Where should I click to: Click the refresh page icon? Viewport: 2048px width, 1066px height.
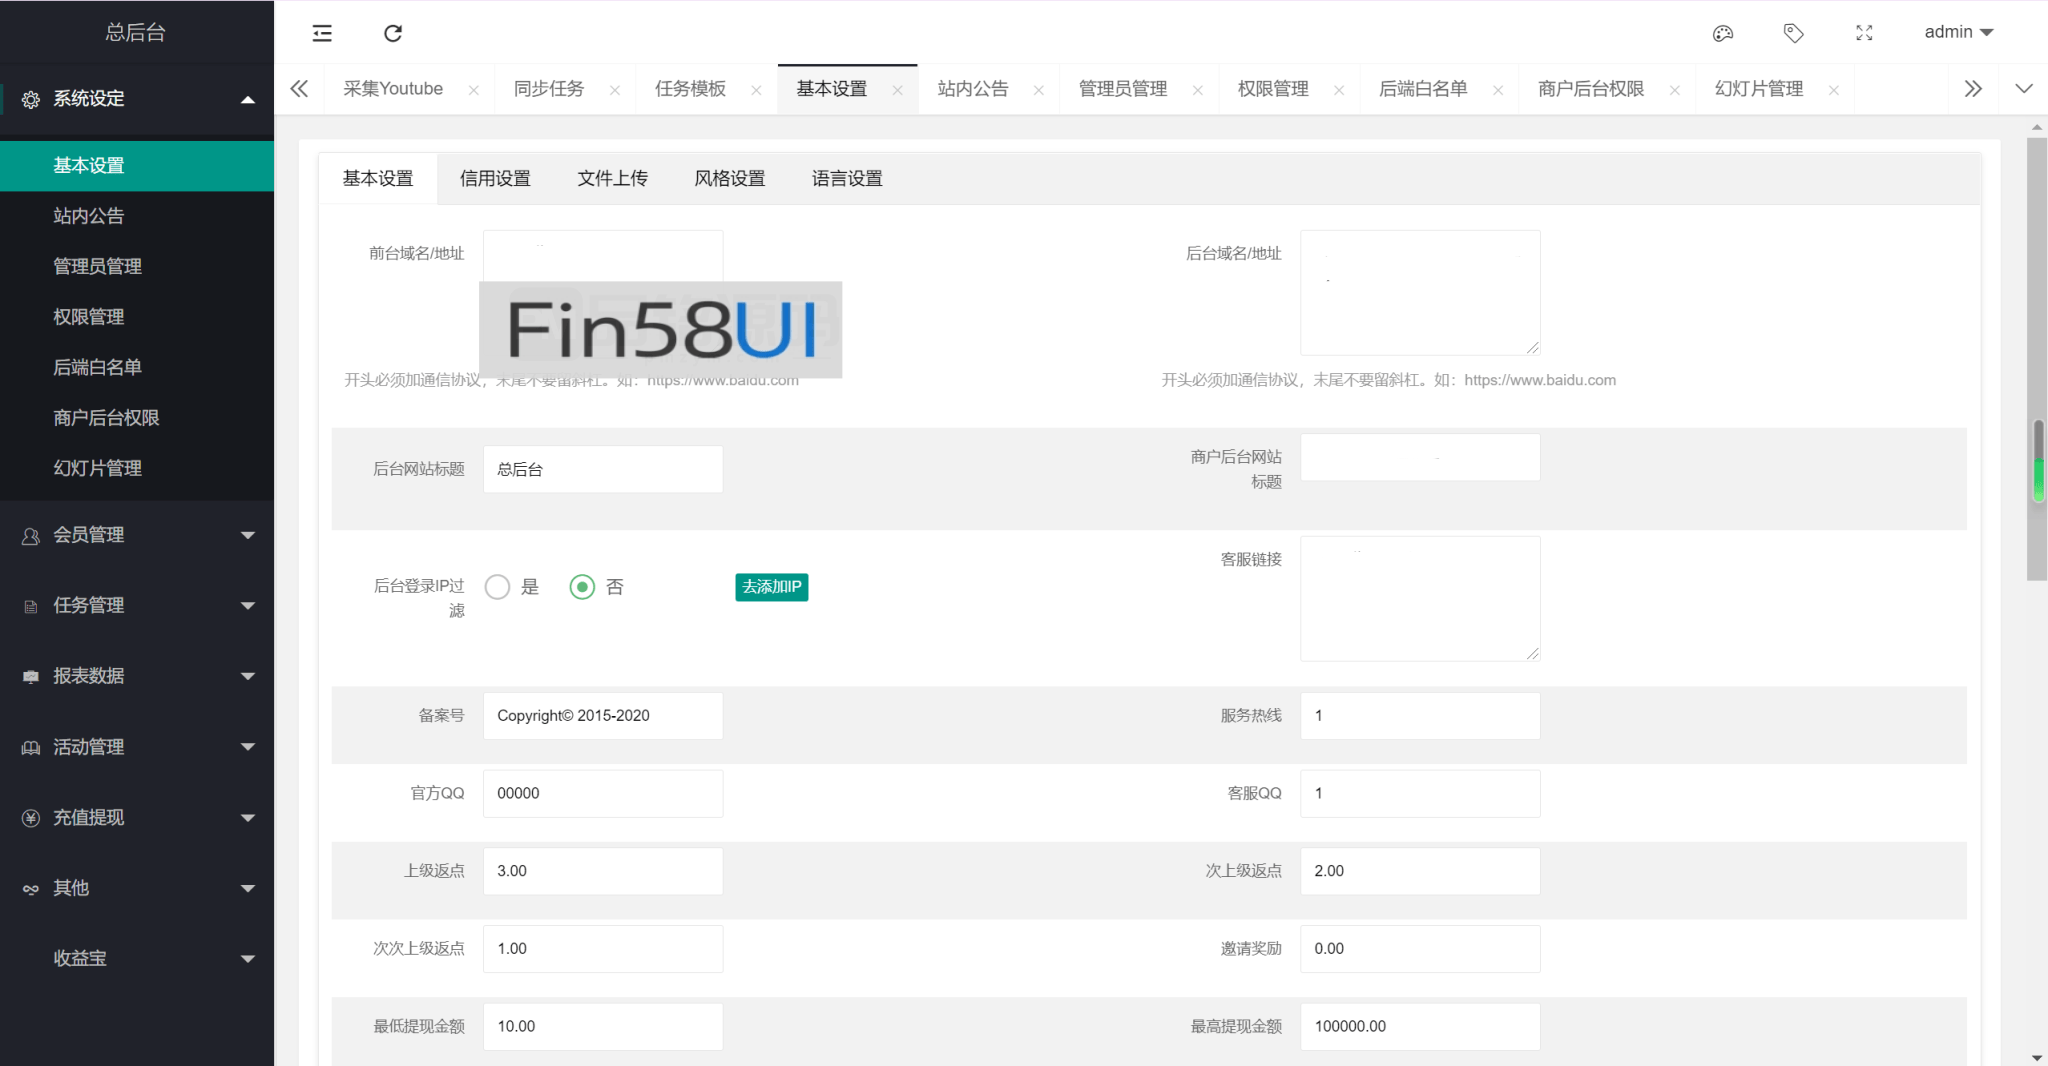(393, 33)
